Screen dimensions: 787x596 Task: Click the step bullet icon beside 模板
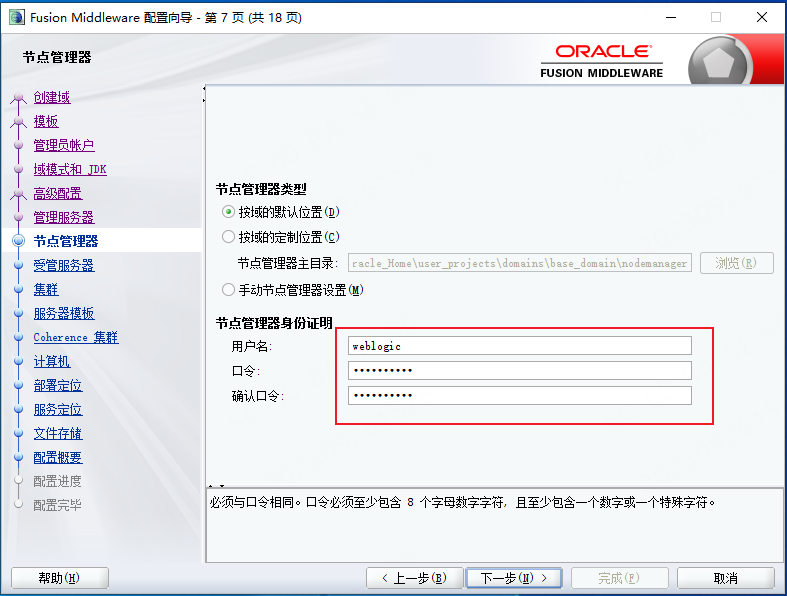tap(19, 121)
